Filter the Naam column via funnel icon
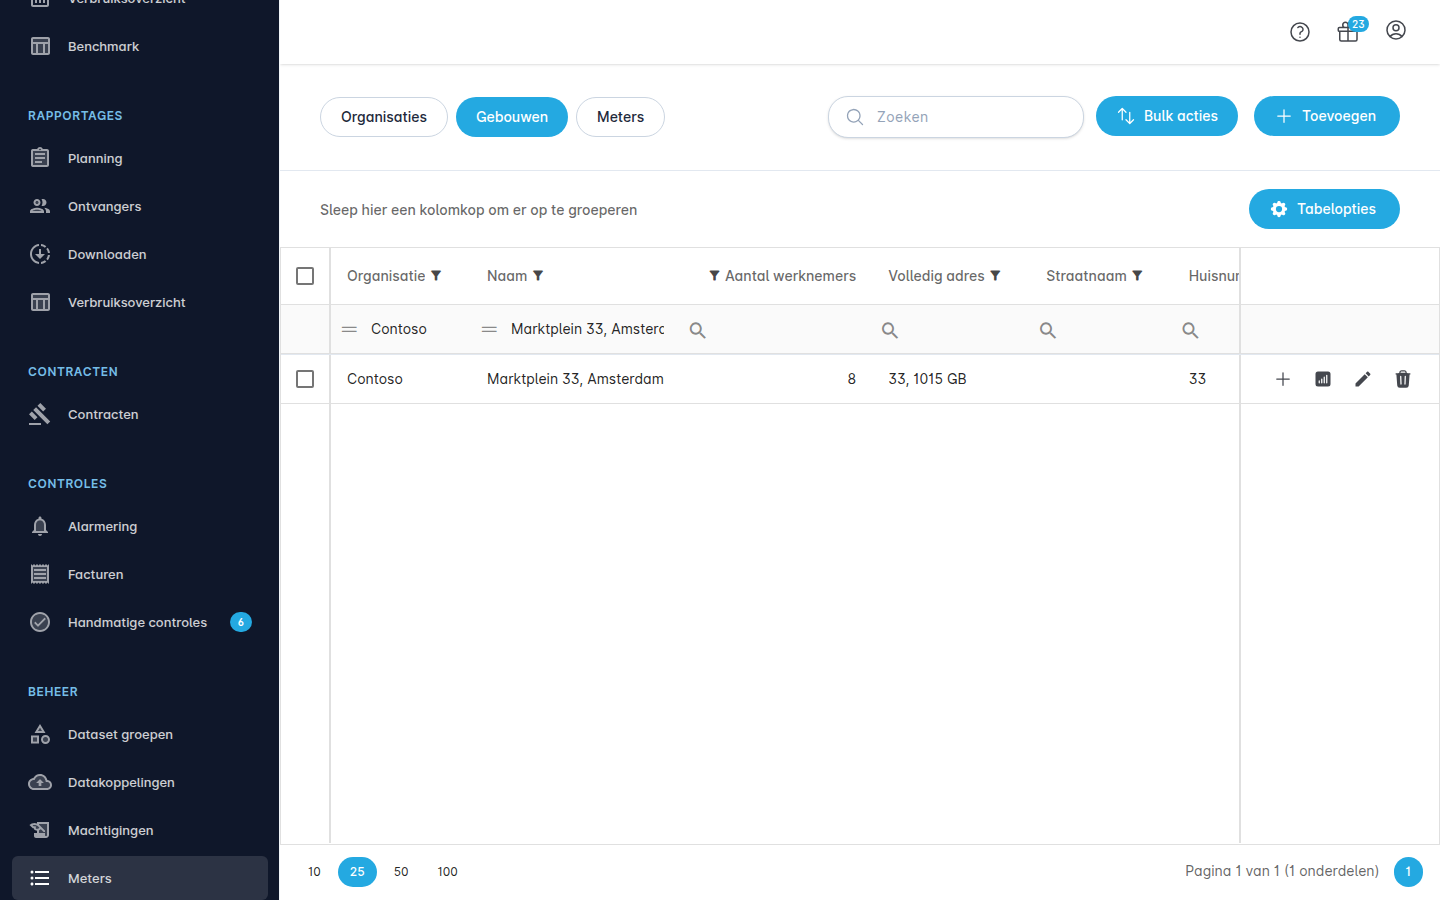This screenshot has height=900, width=1440. [x=538, y=276]
